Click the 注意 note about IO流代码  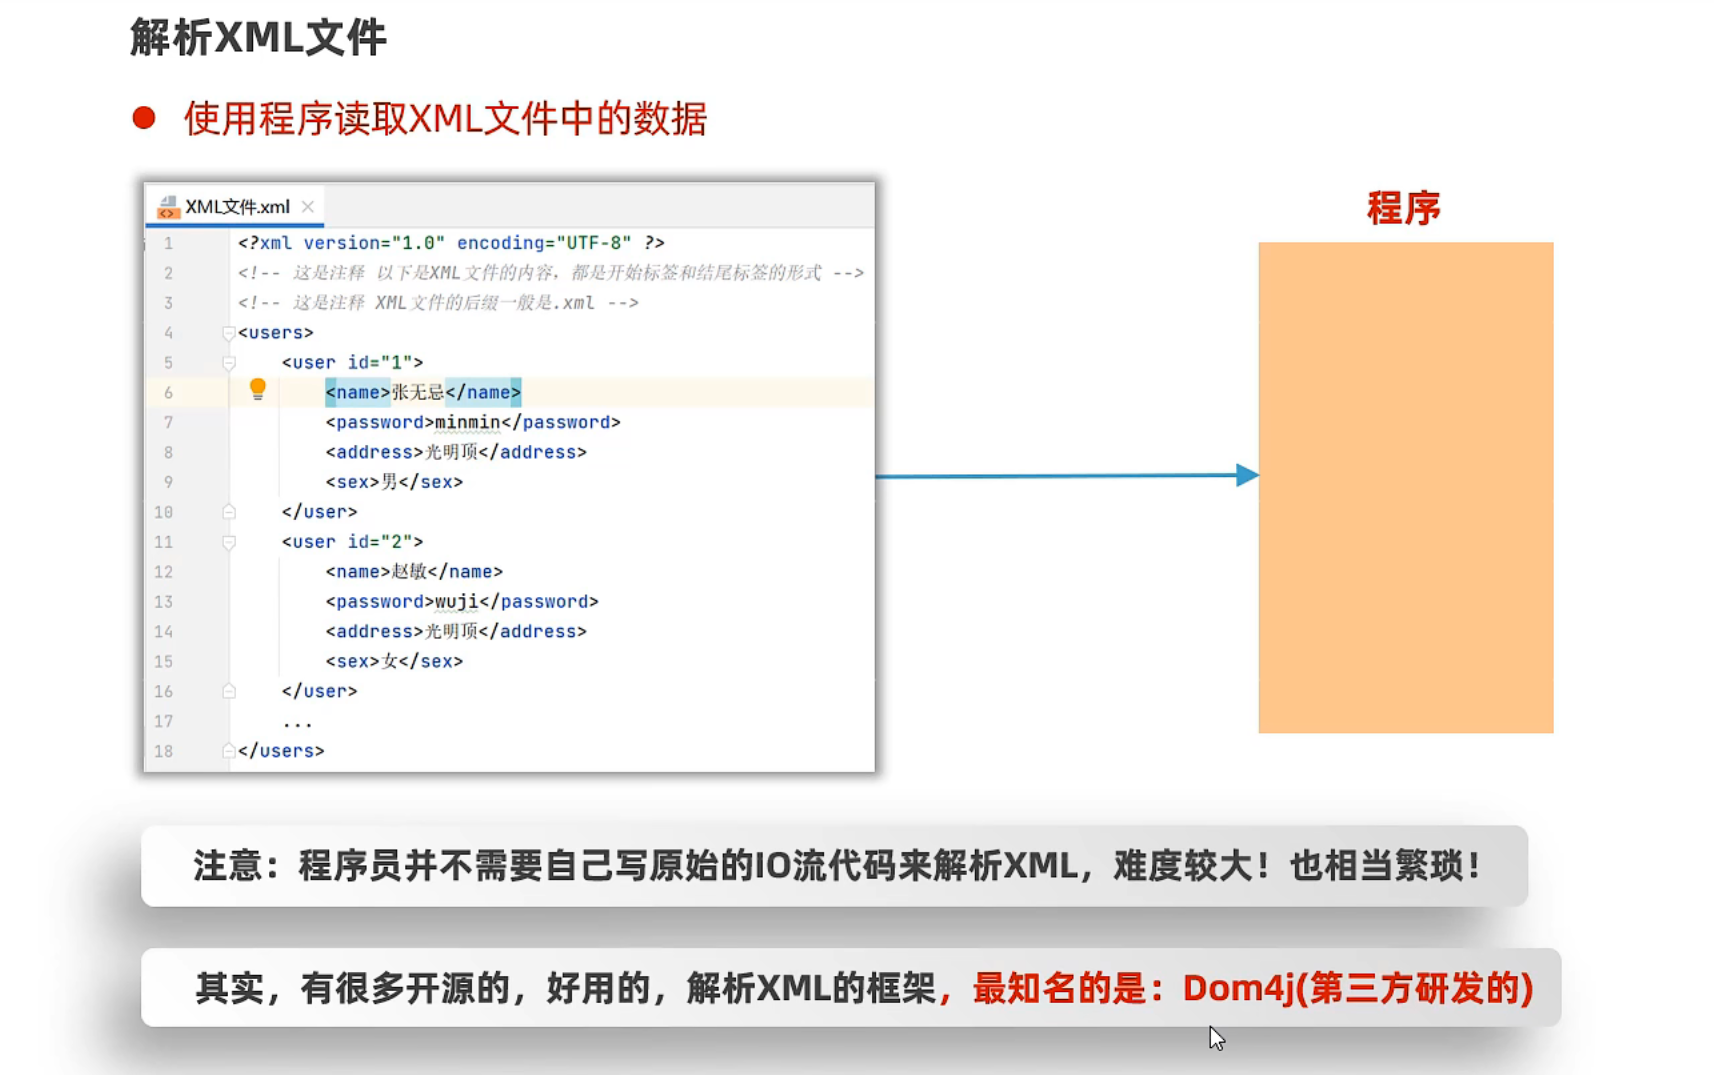tap(835, 866)
